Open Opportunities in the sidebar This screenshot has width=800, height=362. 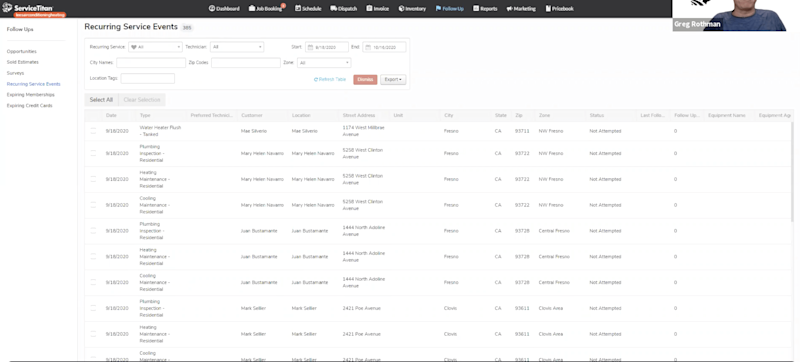(21, 51)
